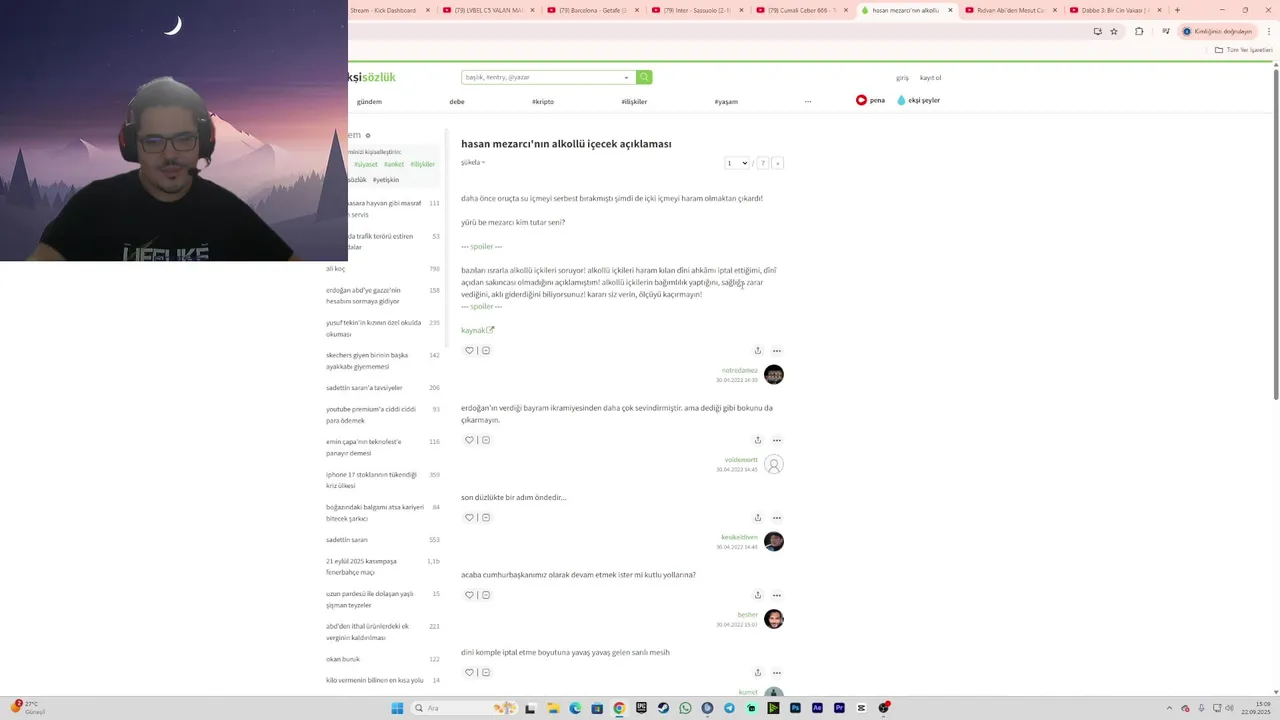Open #kripto channel
The width and height of the screenshot is (1280, 720).
pyautogui.click(x=543, y=101)
